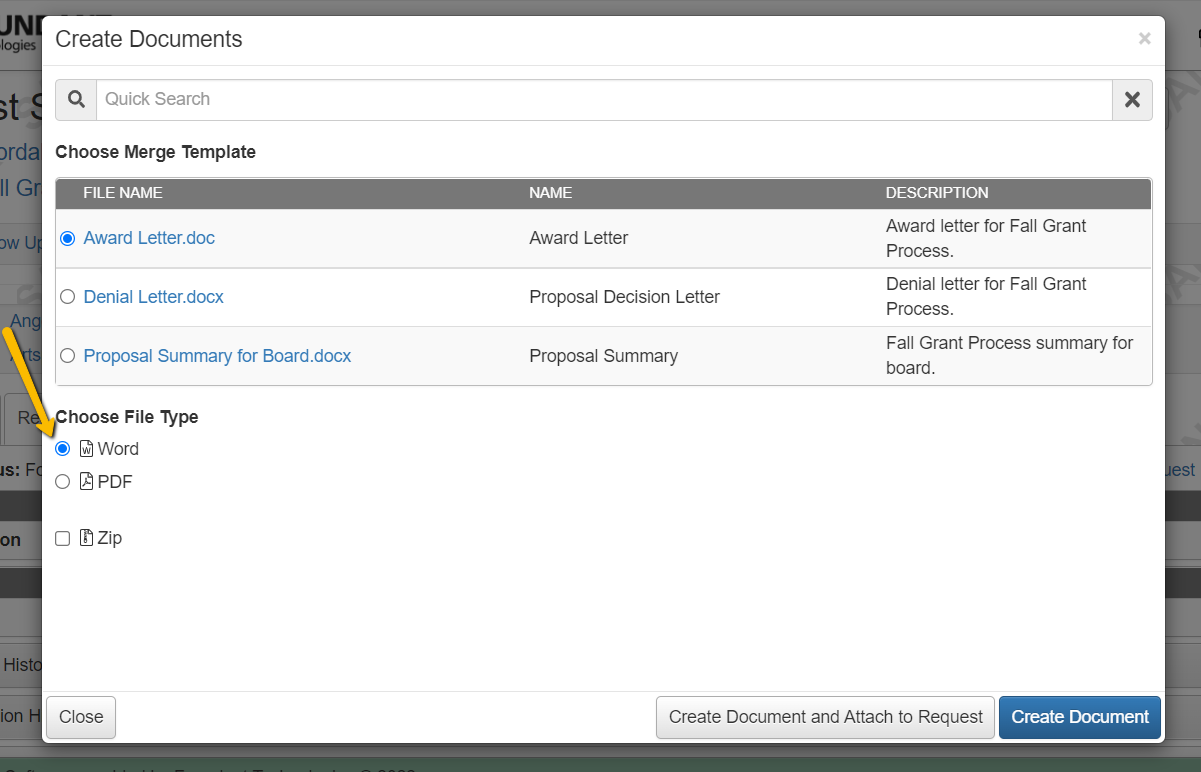Click the PDF file icon next to PDF
Image resolution: width=1201 pixels, height=772 pixels.
click(x=85, y=481)
